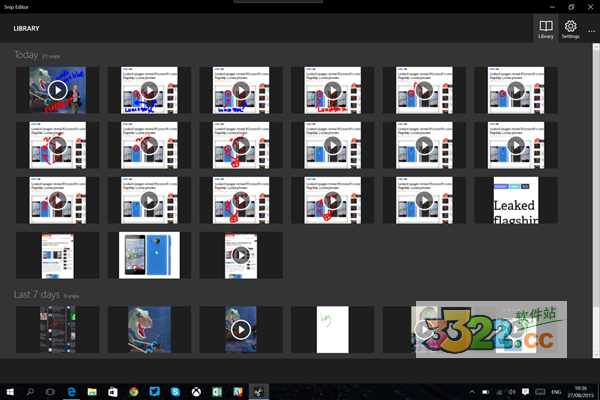Open the Library view
The width and height of the screenshot is (600, 400).
545,29
